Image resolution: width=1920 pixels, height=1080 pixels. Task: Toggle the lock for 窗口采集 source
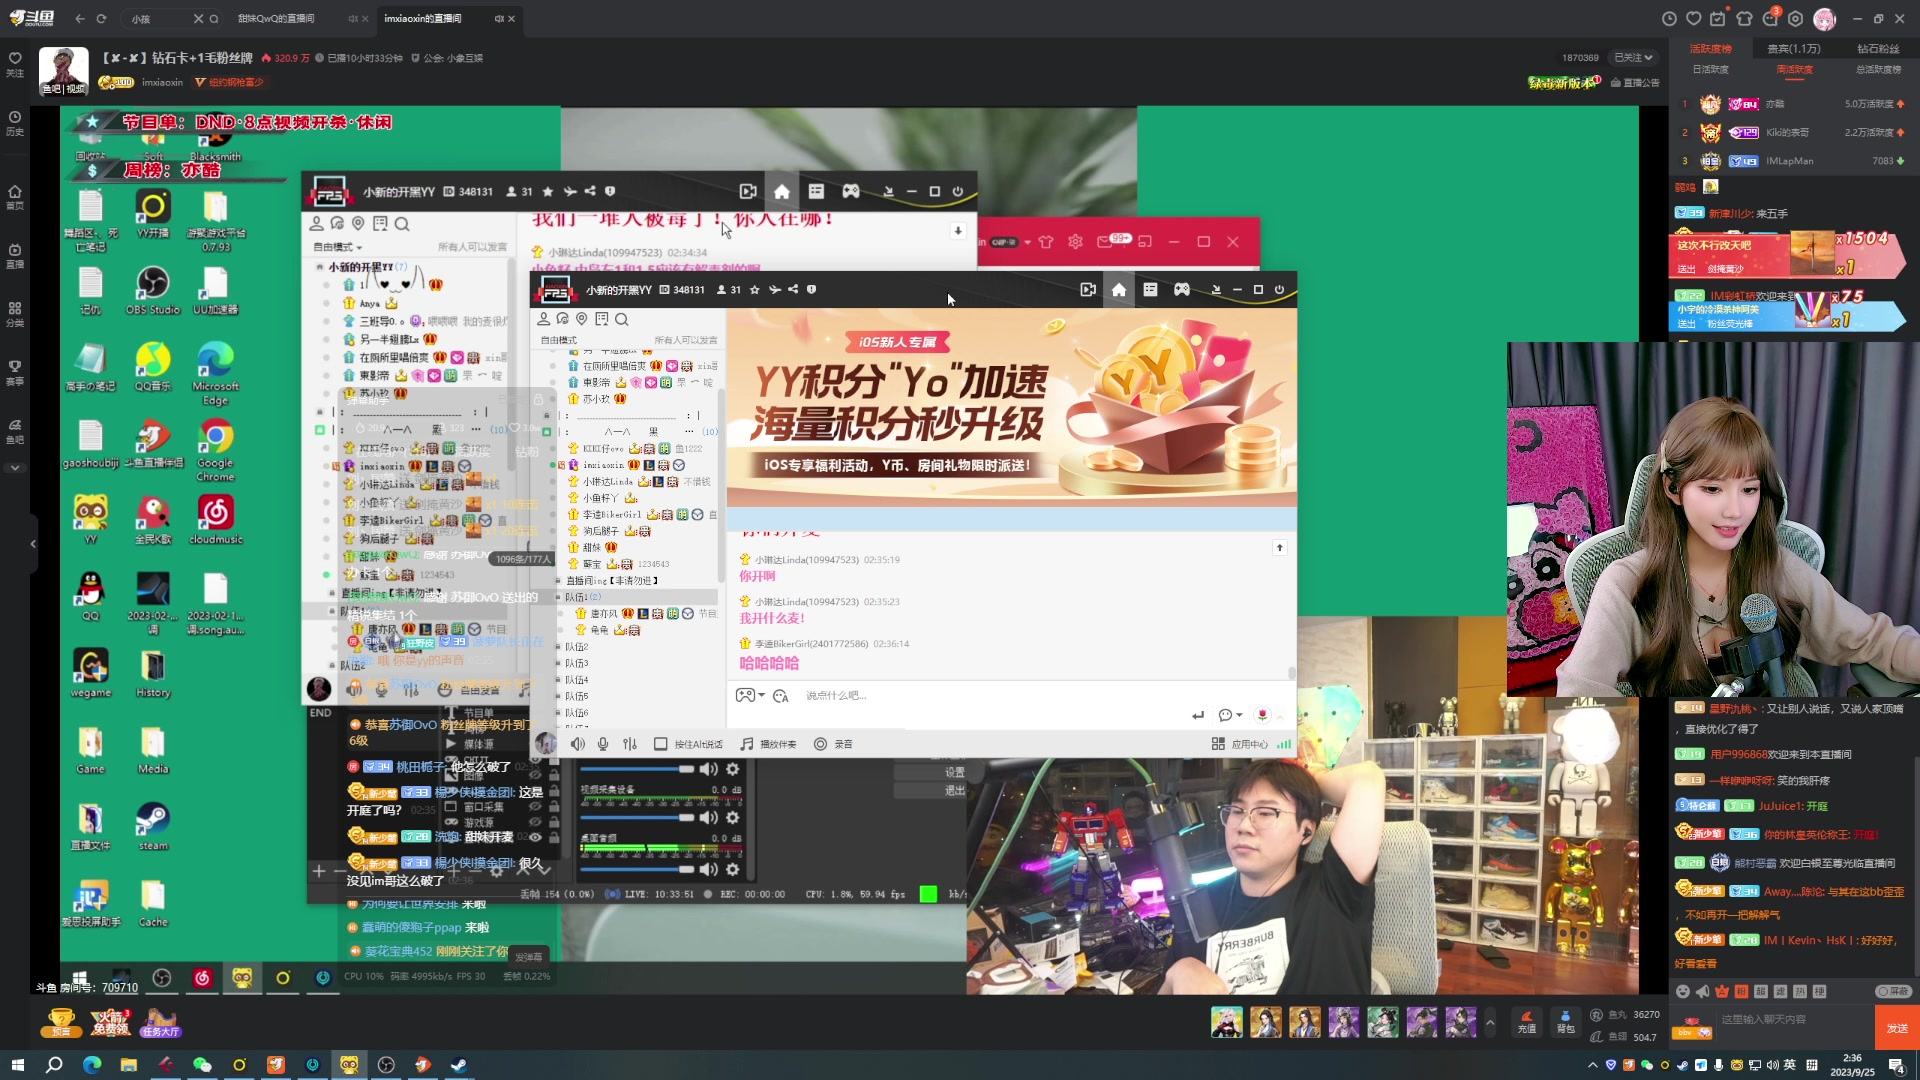(x=554, y=807)
